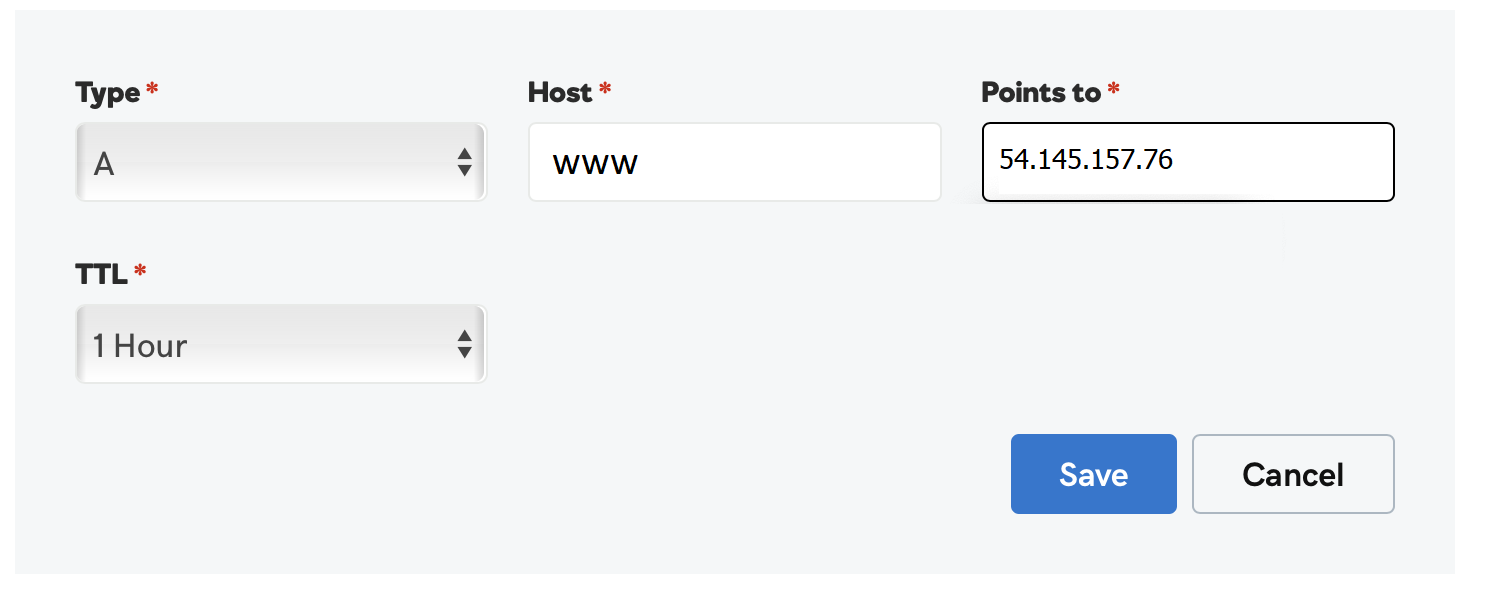This screenshot has height=594, width=1496.
Task: Click the red asterisk beside TTL
Action: 140,272
